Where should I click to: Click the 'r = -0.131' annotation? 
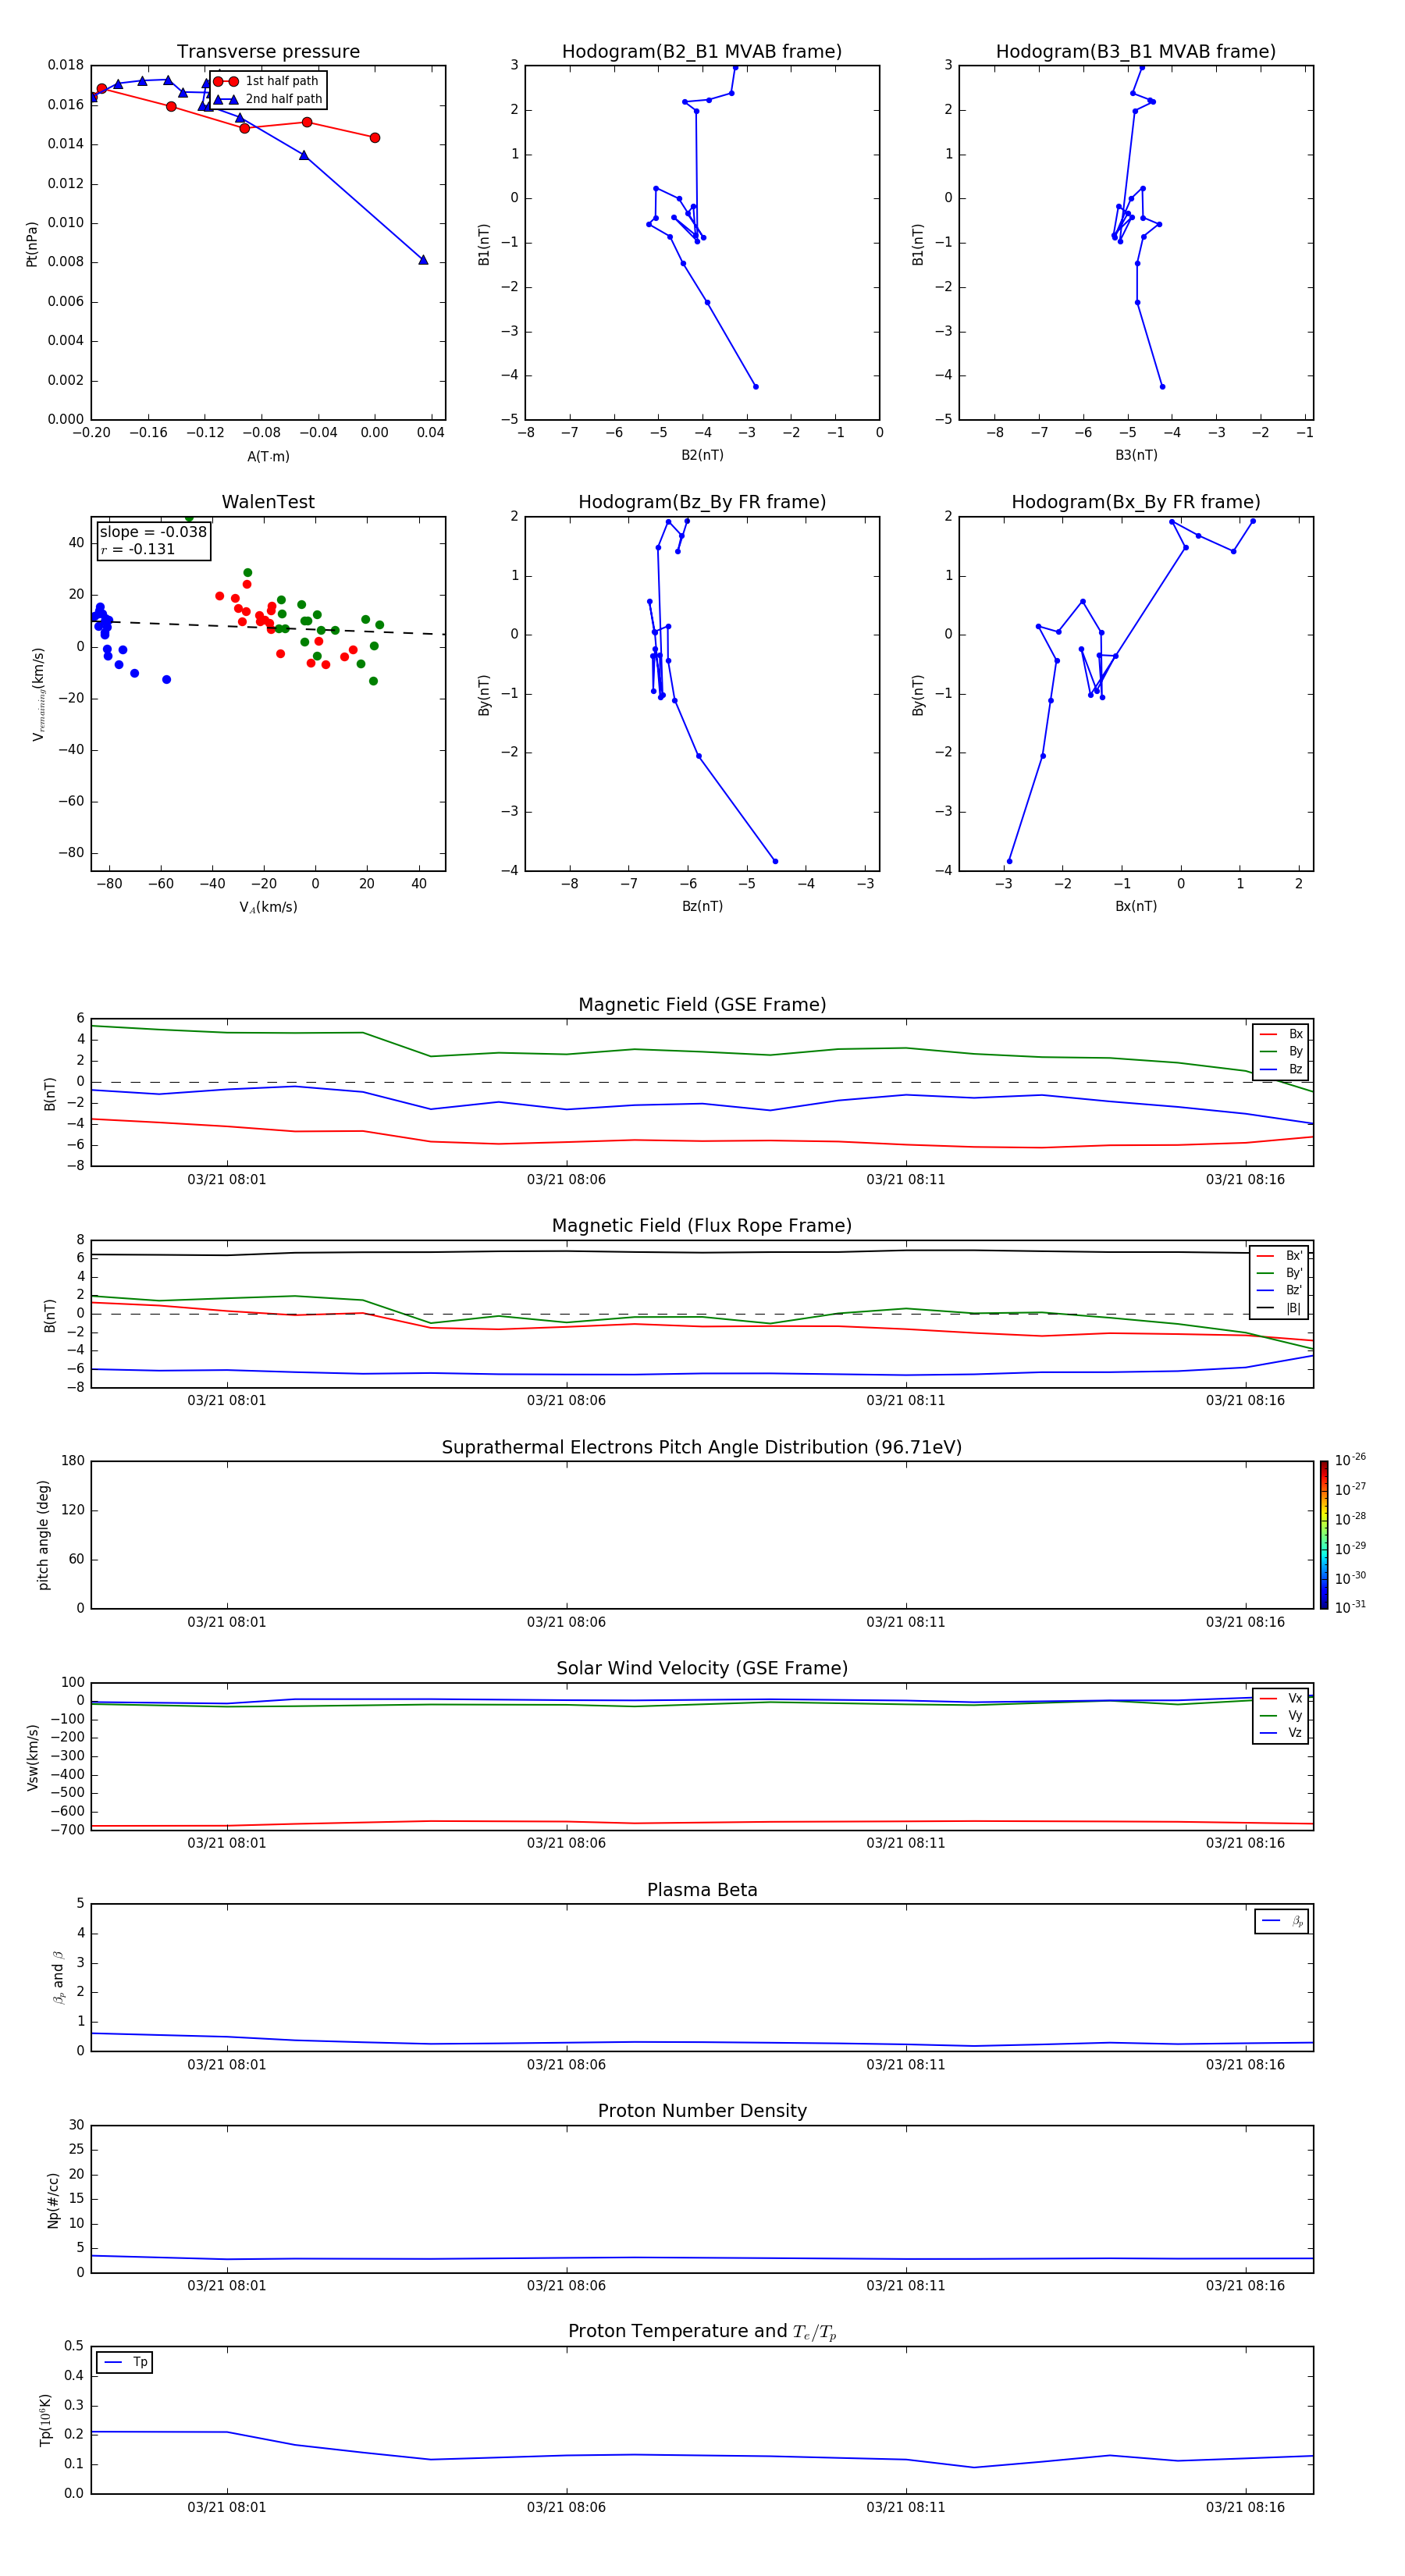138,549
